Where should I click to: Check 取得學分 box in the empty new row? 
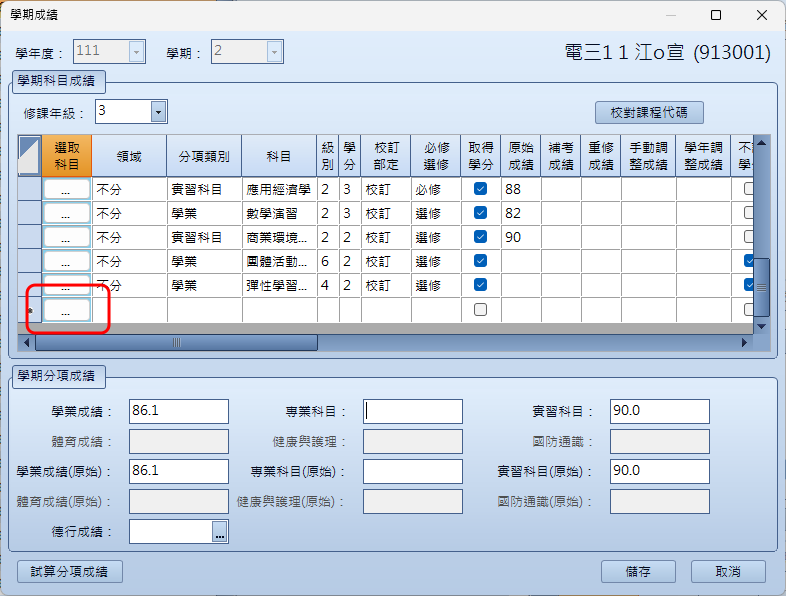(x=480, y=310)
